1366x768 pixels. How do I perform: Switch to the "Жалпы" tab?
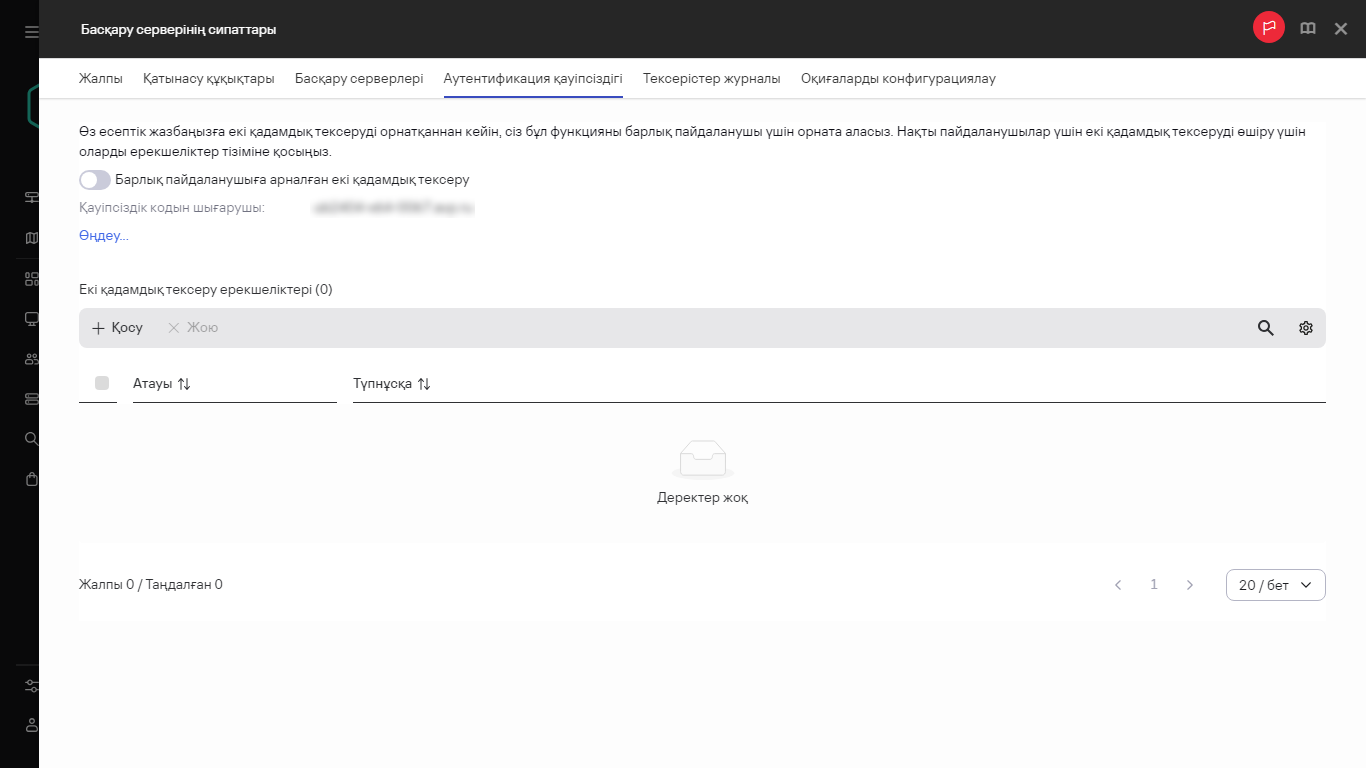tap(99, 77)
